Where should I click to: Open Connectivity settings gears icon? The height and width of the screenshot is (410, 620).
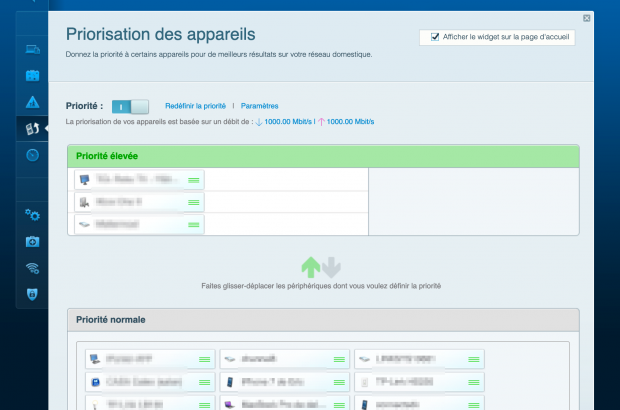pyautogui.click(x=32, y=215)
